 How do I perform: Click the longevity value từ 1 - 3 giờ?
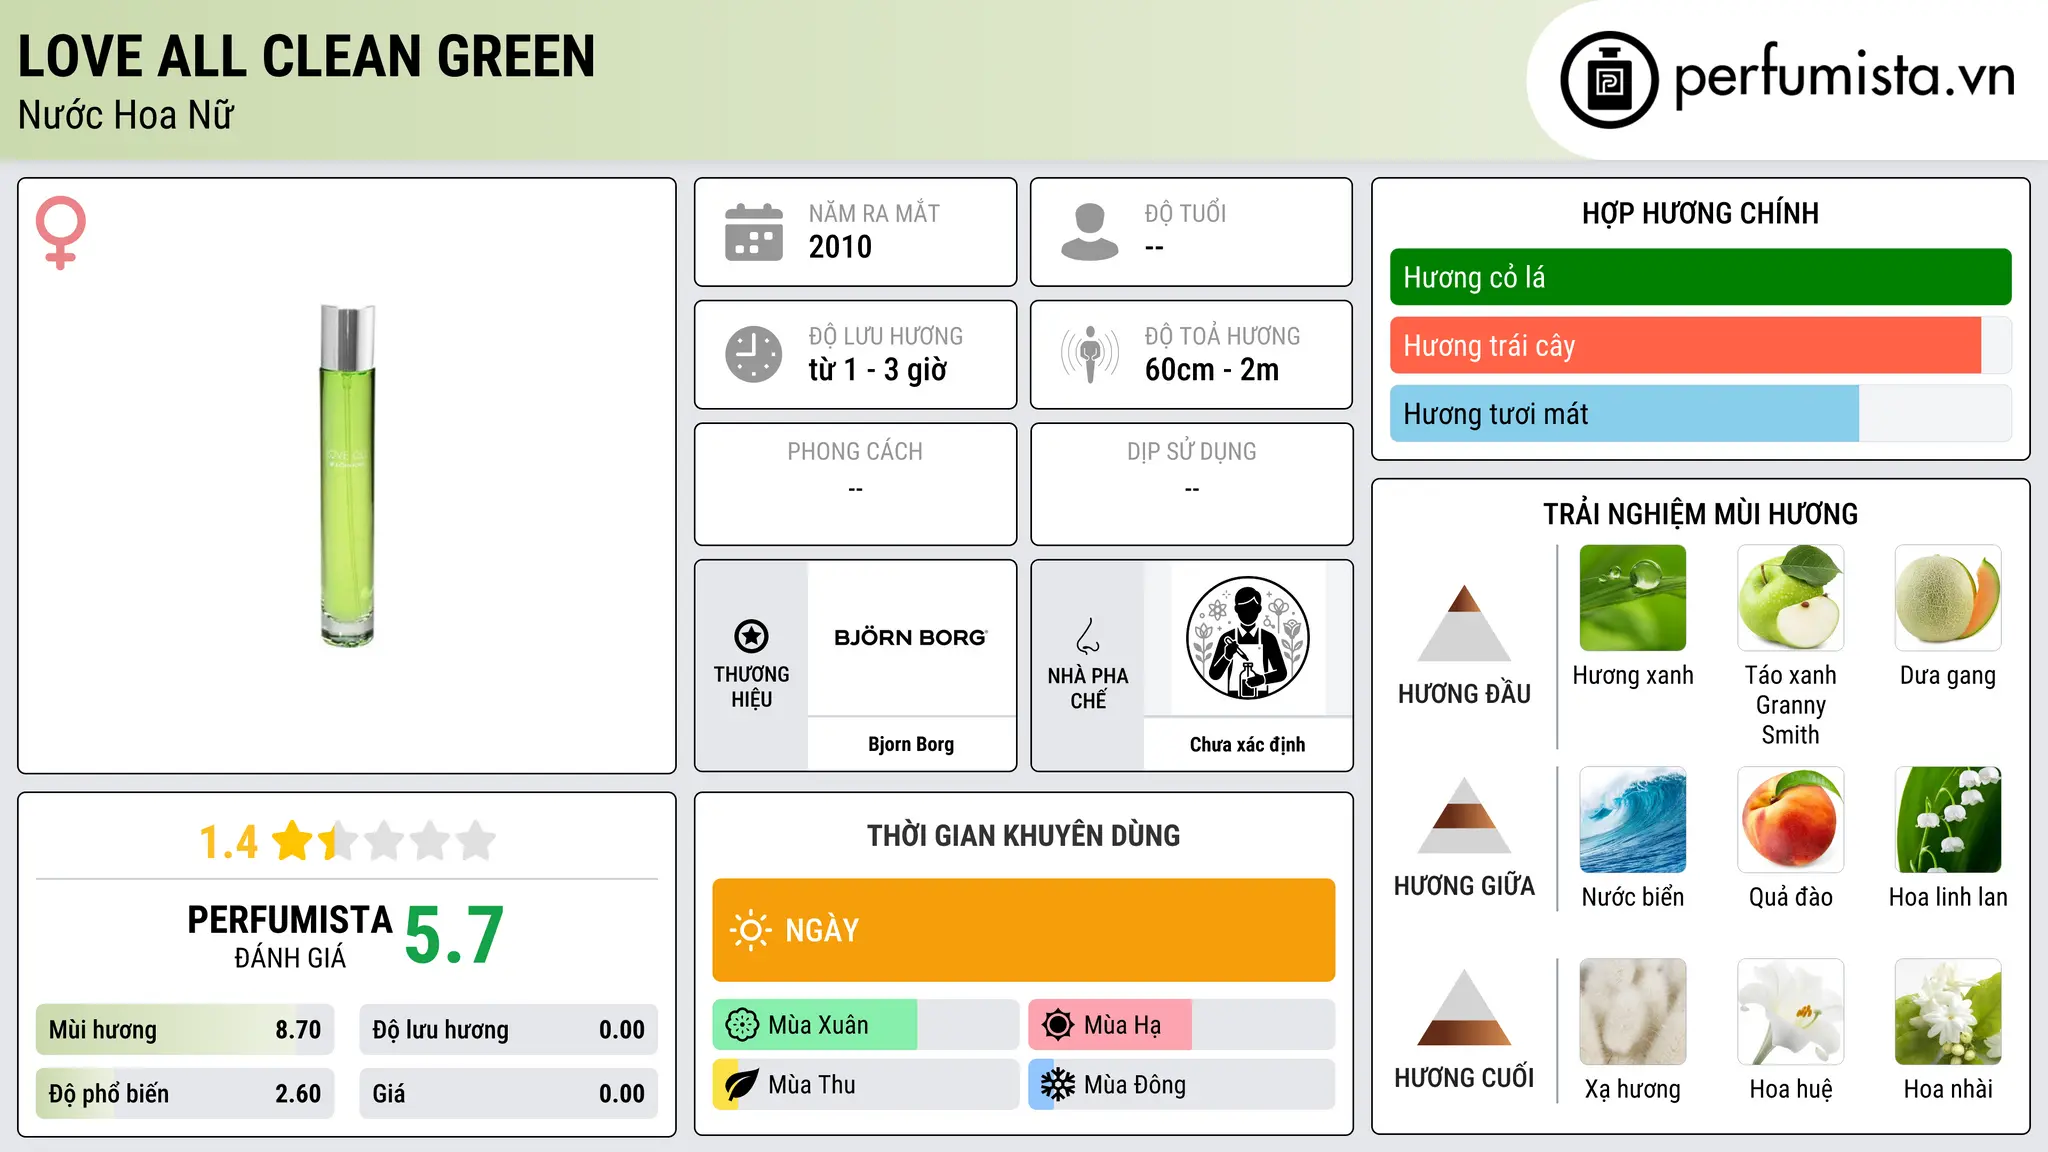pos(877,370)
